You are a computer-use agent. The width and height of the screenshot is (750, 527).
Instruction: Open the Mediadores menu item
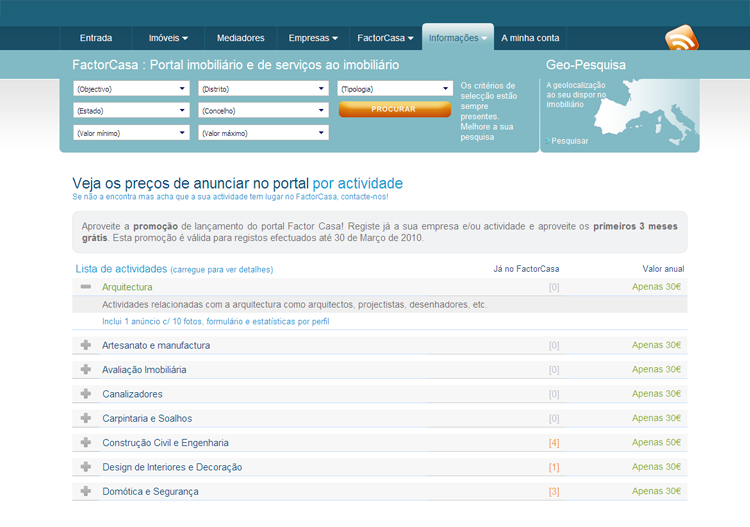tap(241, 38)
